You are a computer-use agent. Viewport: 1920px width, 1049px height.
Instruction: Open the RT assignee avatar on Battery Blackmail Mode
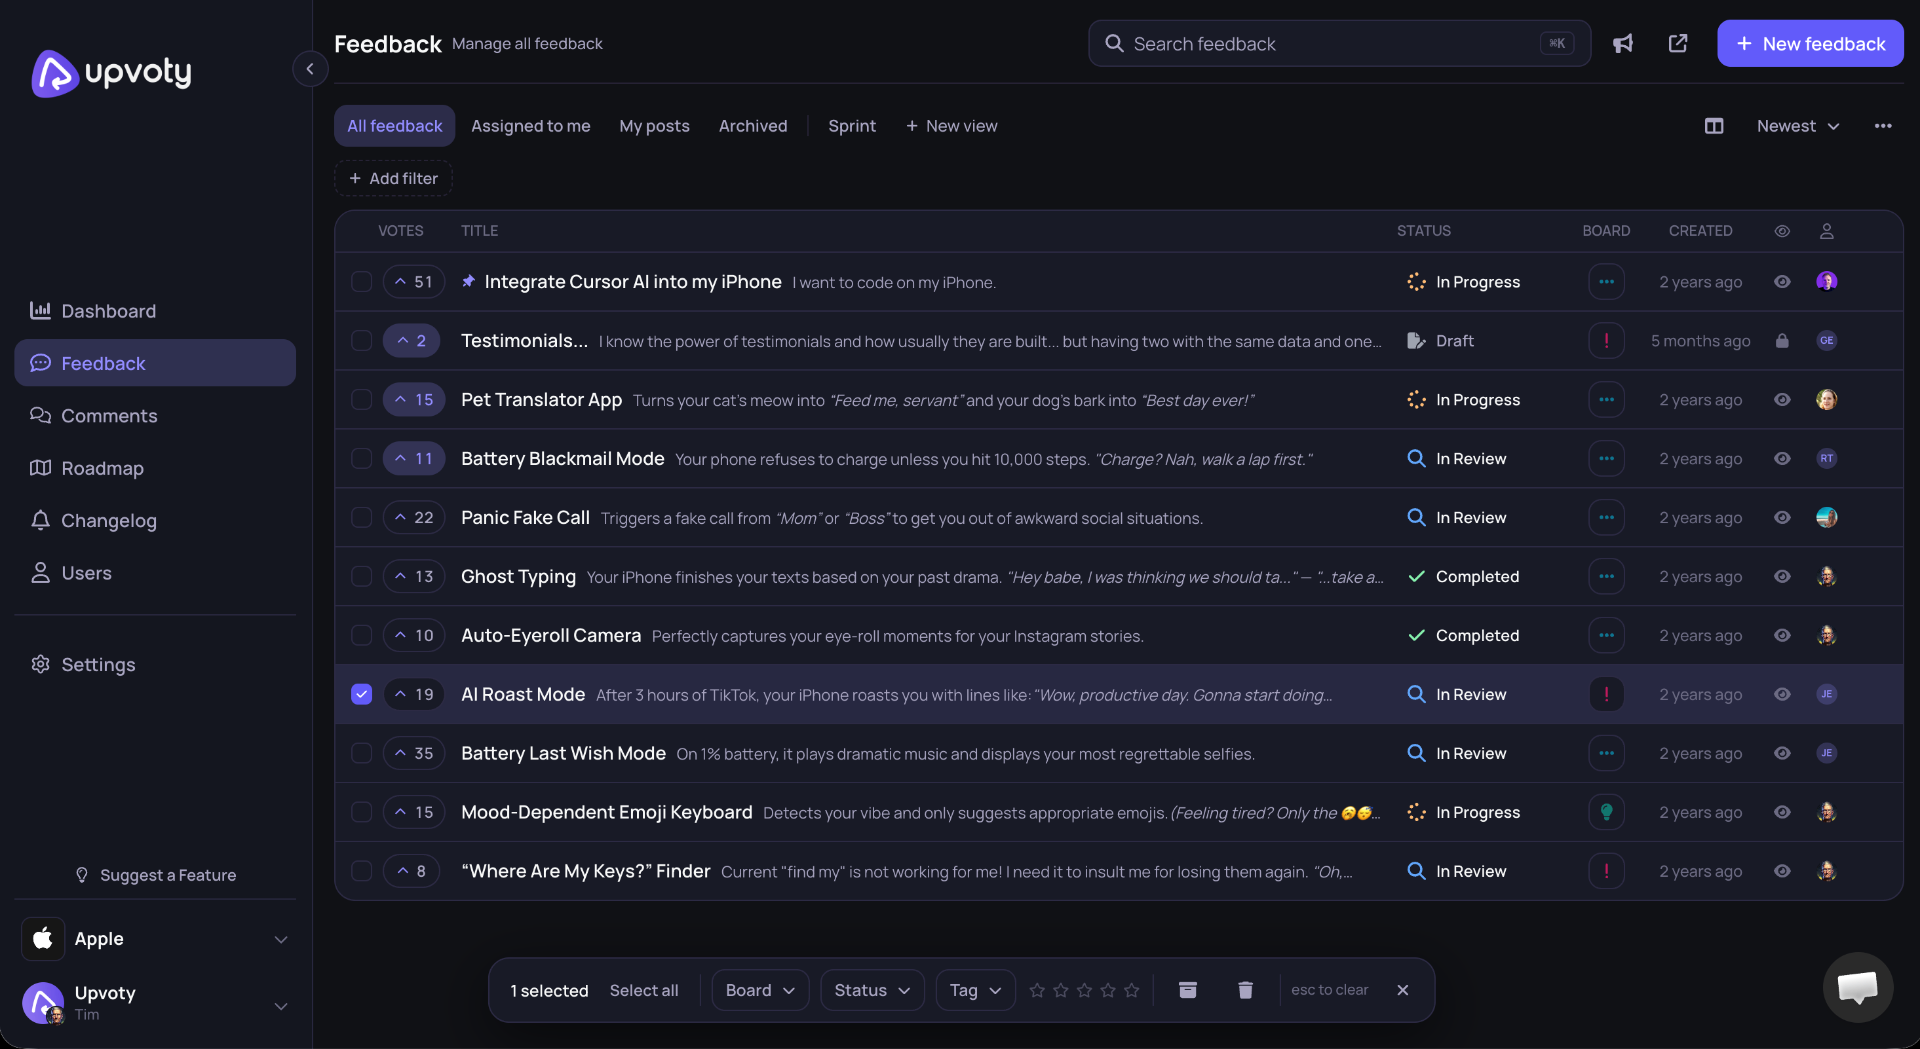(1827, 459)
